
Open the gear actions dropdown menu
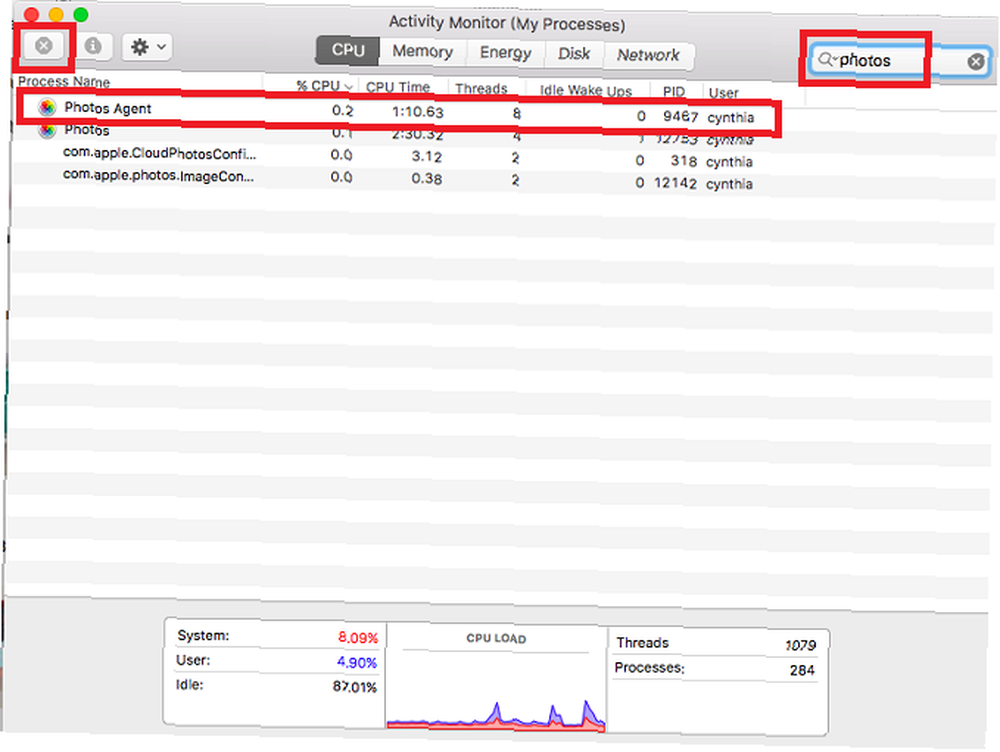pyautogui.click(x=147, y=47)
